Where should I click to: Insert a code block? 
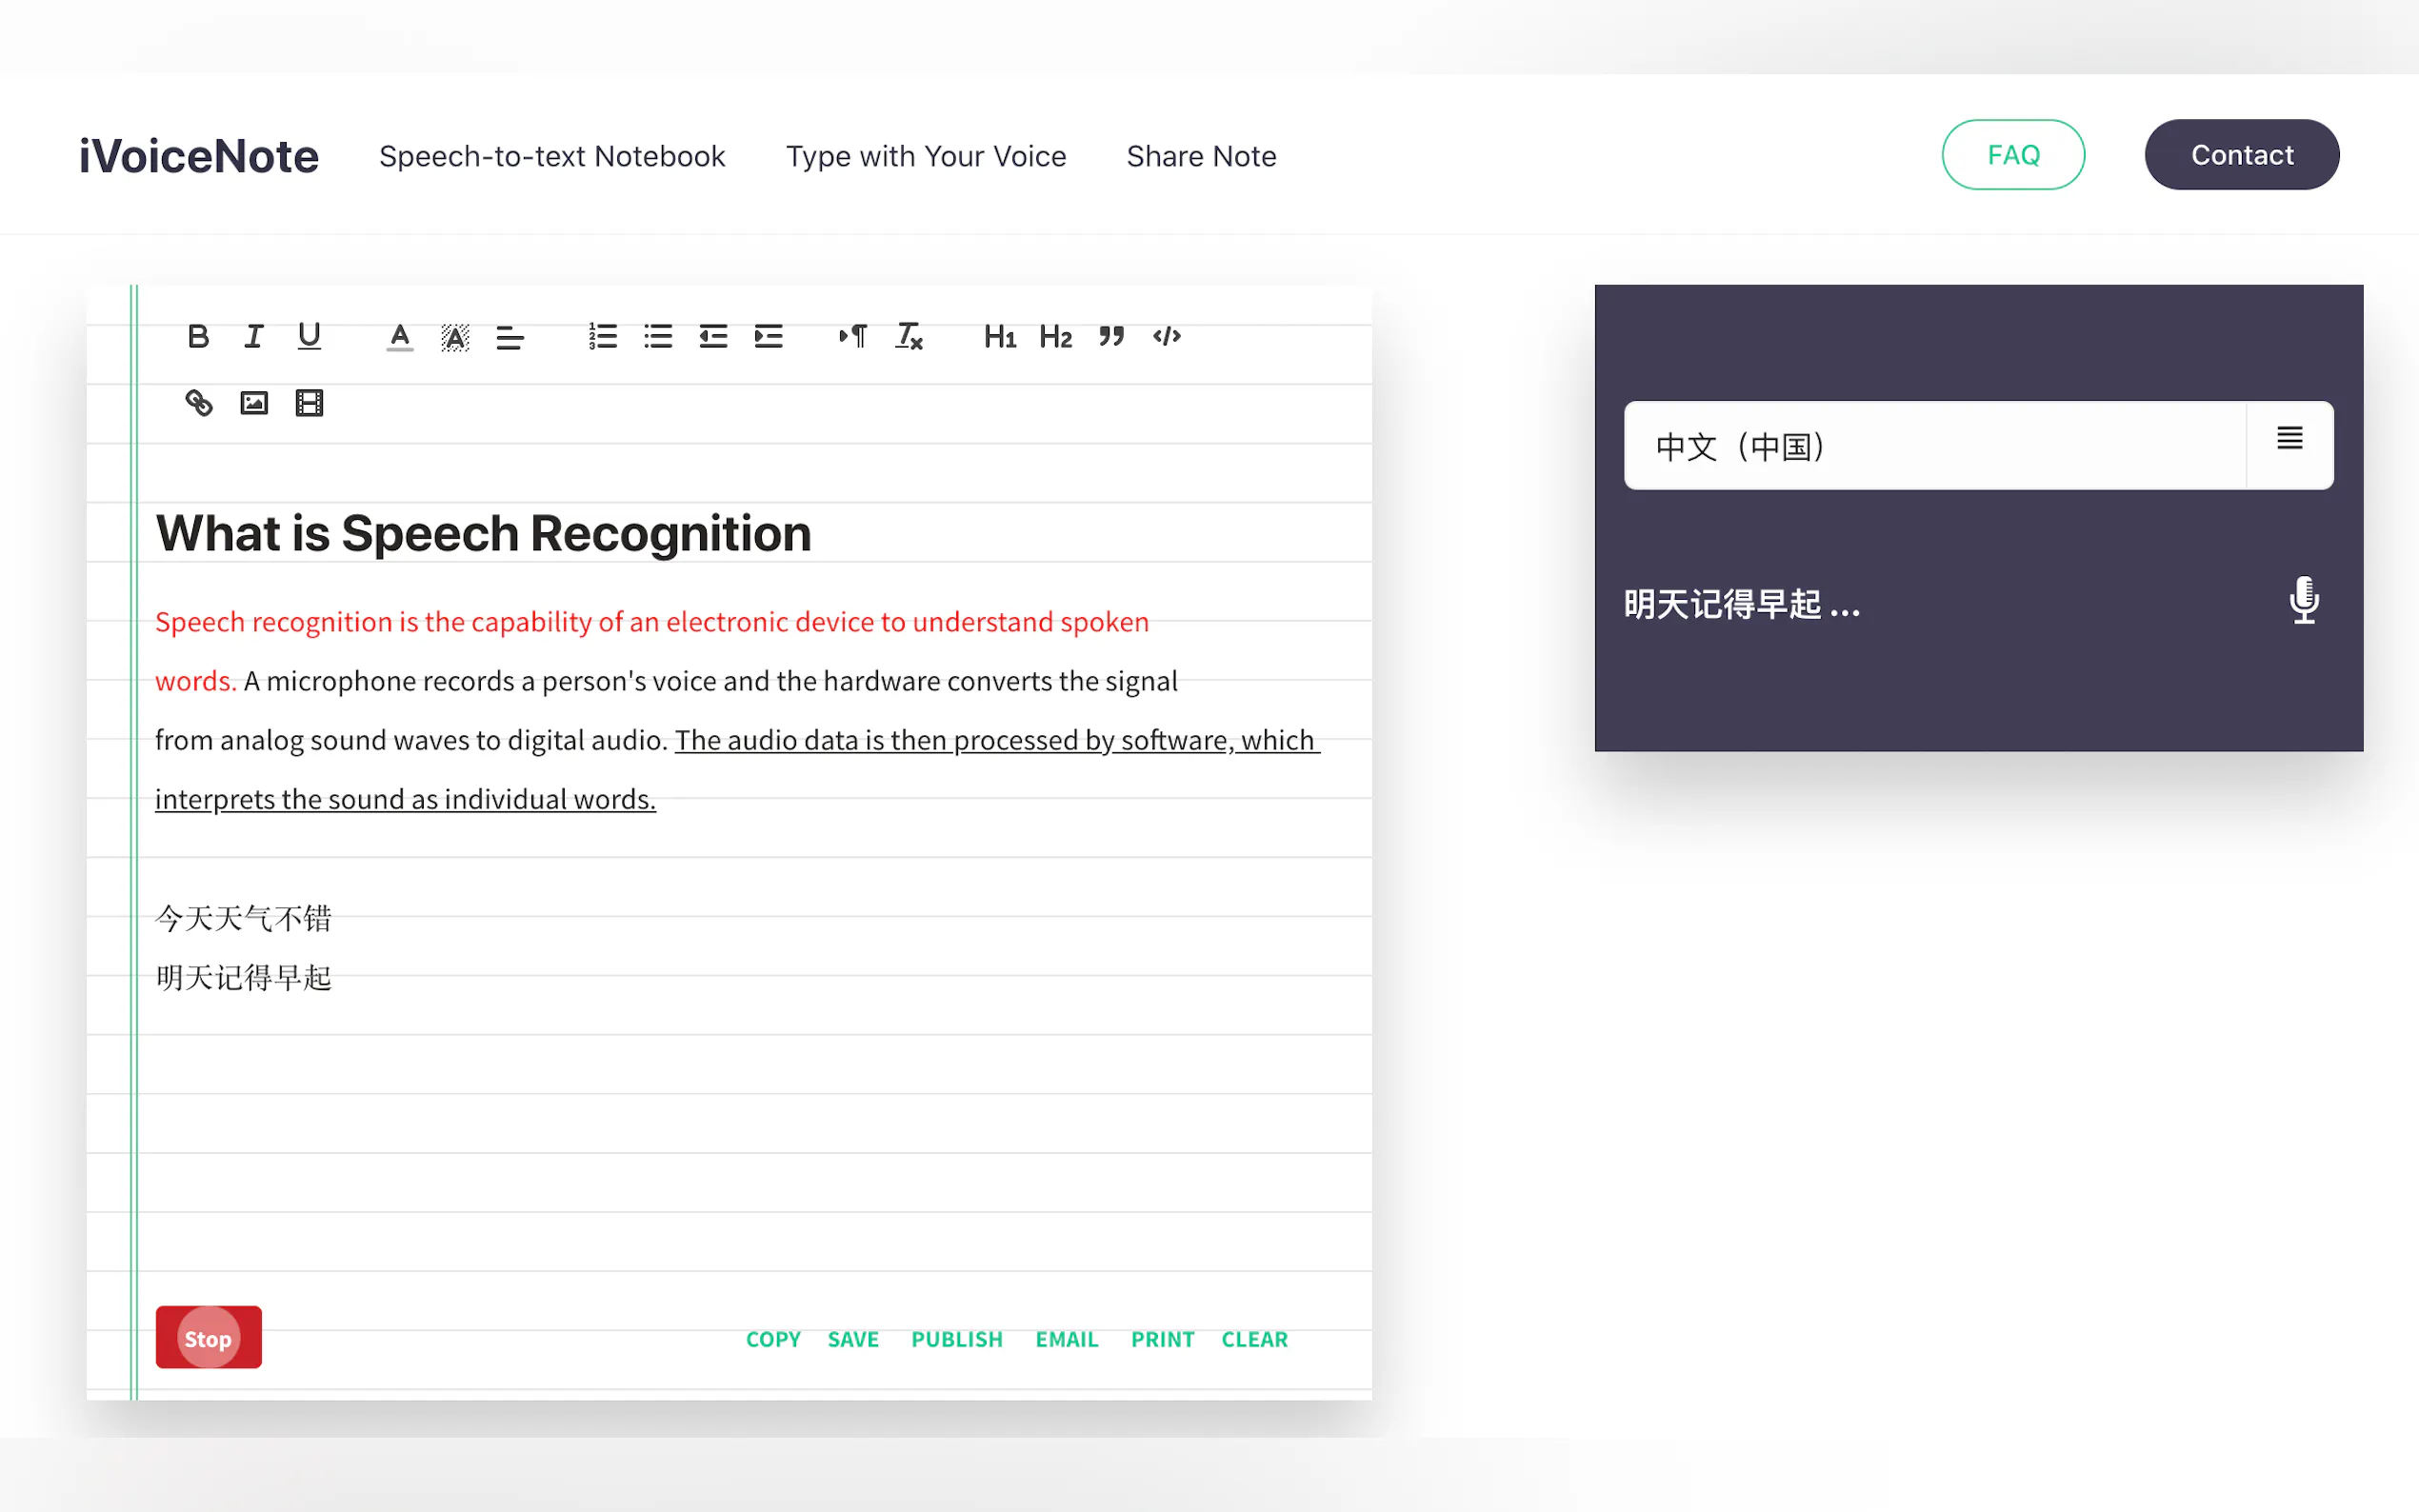(1167, 336)
